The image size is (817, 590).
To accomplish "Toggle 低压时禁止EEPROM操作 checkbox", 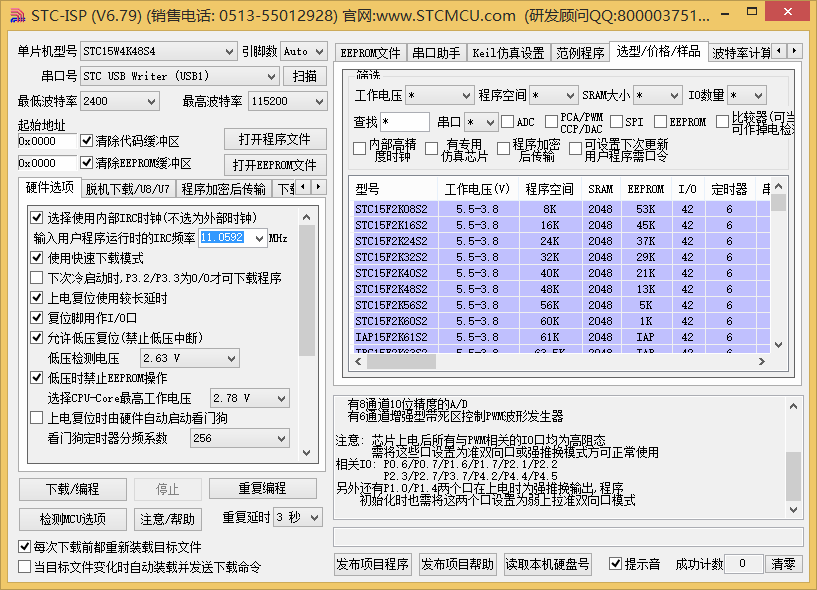I will tap(36, 378).
